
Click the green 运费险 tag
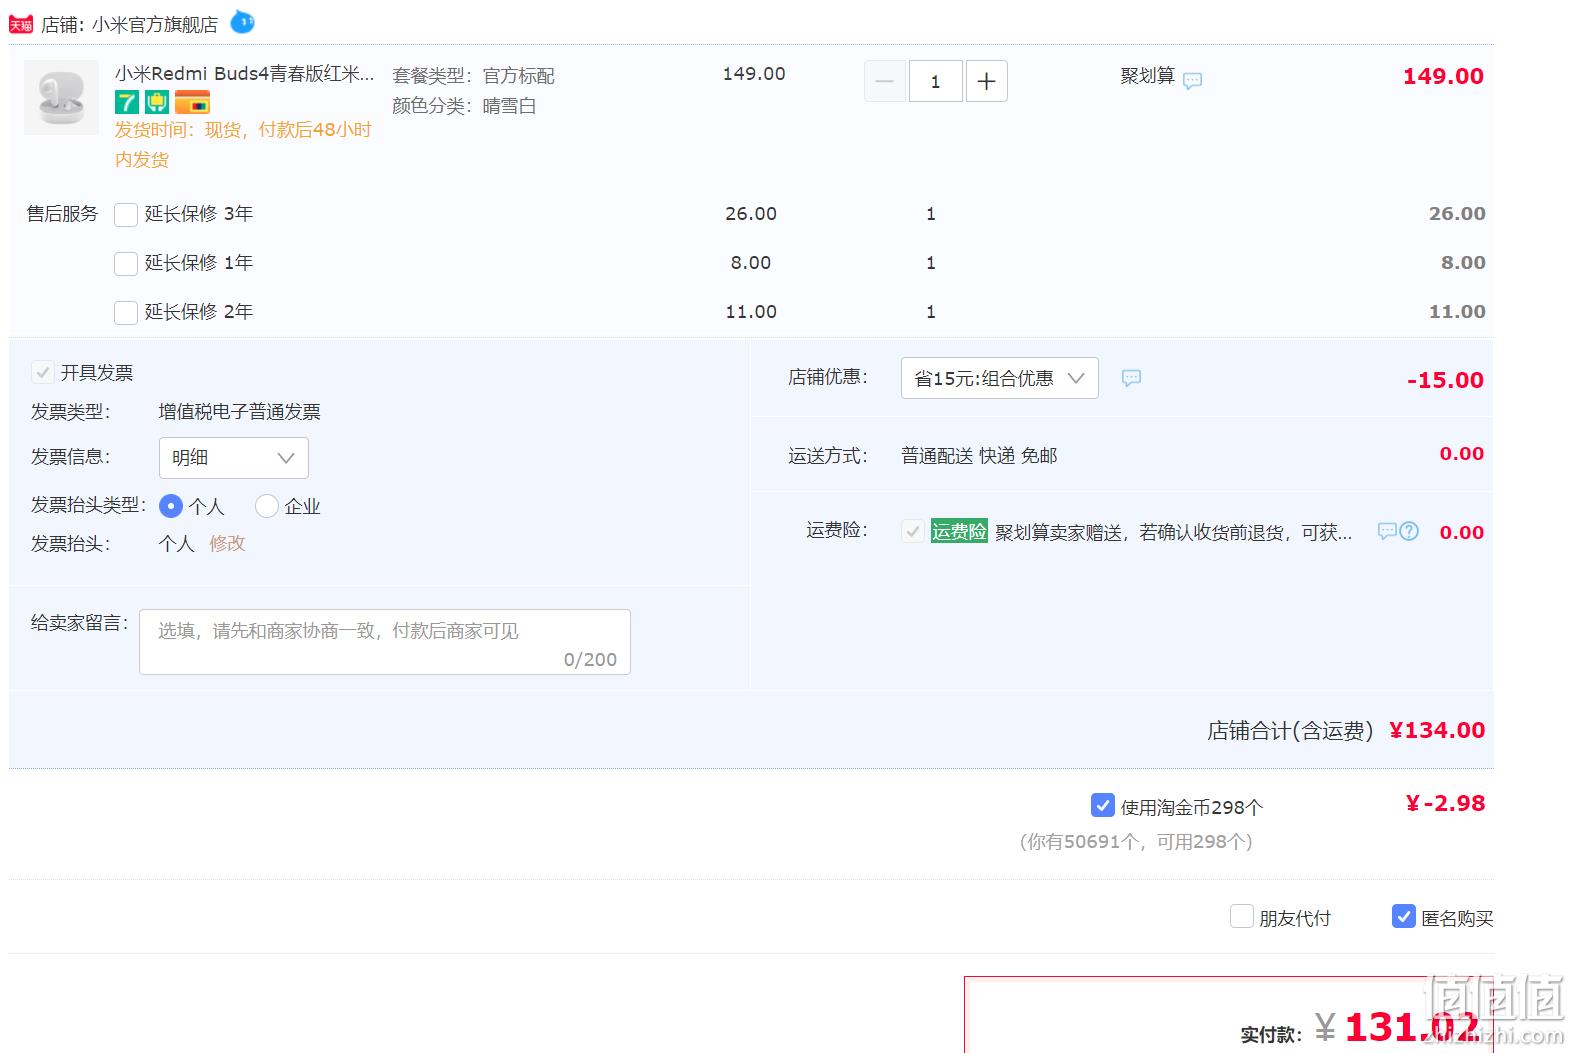(959, 531)
